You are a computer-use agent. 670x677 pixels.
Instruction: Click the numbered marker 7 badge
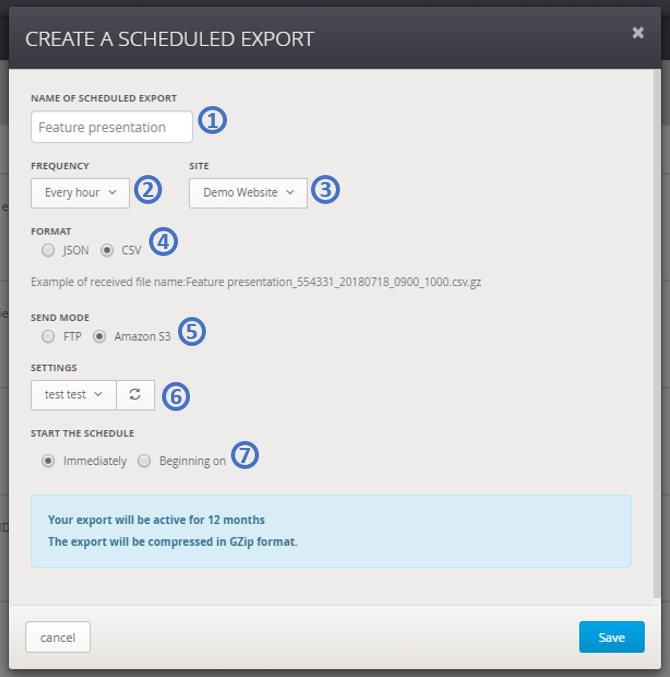(244, 456)
